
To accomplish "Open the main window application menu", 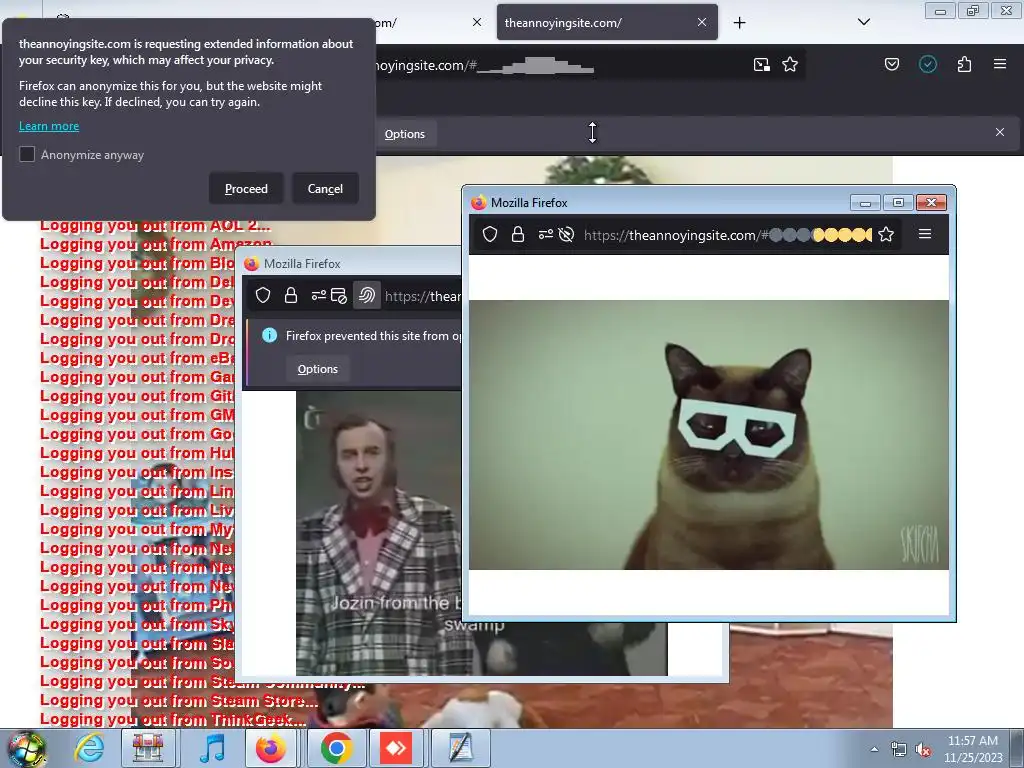I will [x=1000, y=64].
